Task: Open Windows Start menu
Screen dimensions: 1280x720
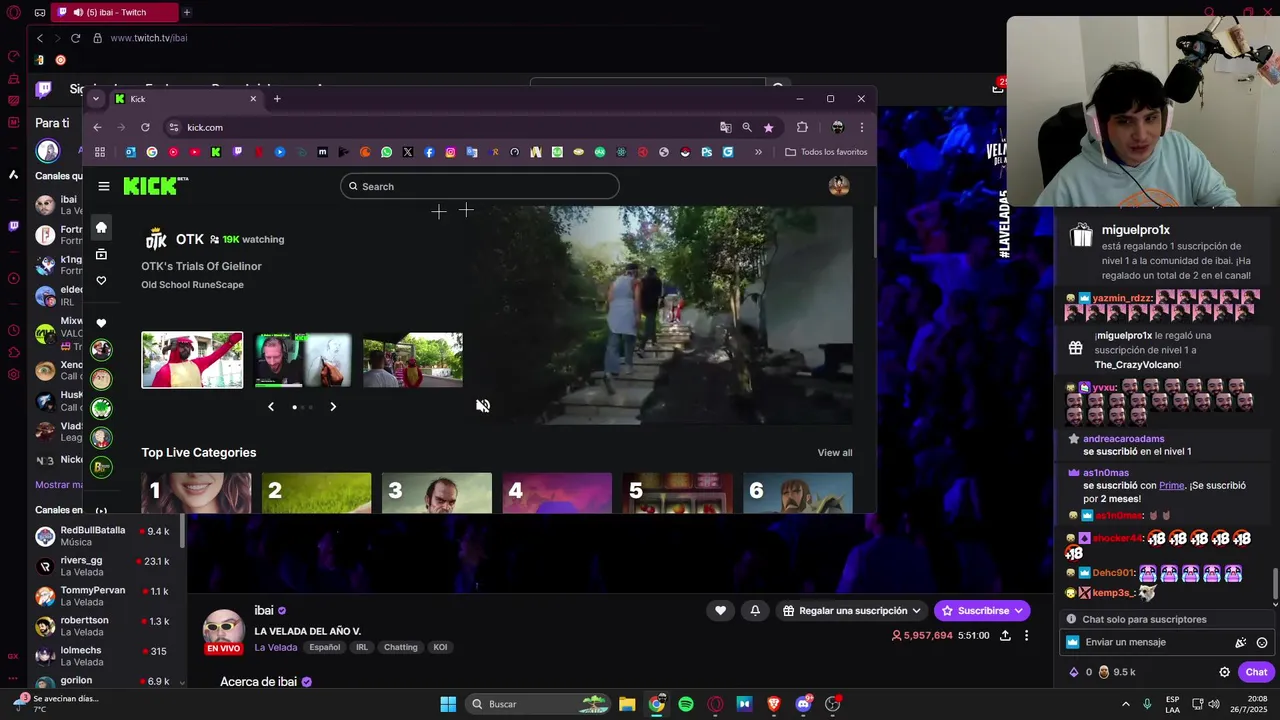Action: 448,704
